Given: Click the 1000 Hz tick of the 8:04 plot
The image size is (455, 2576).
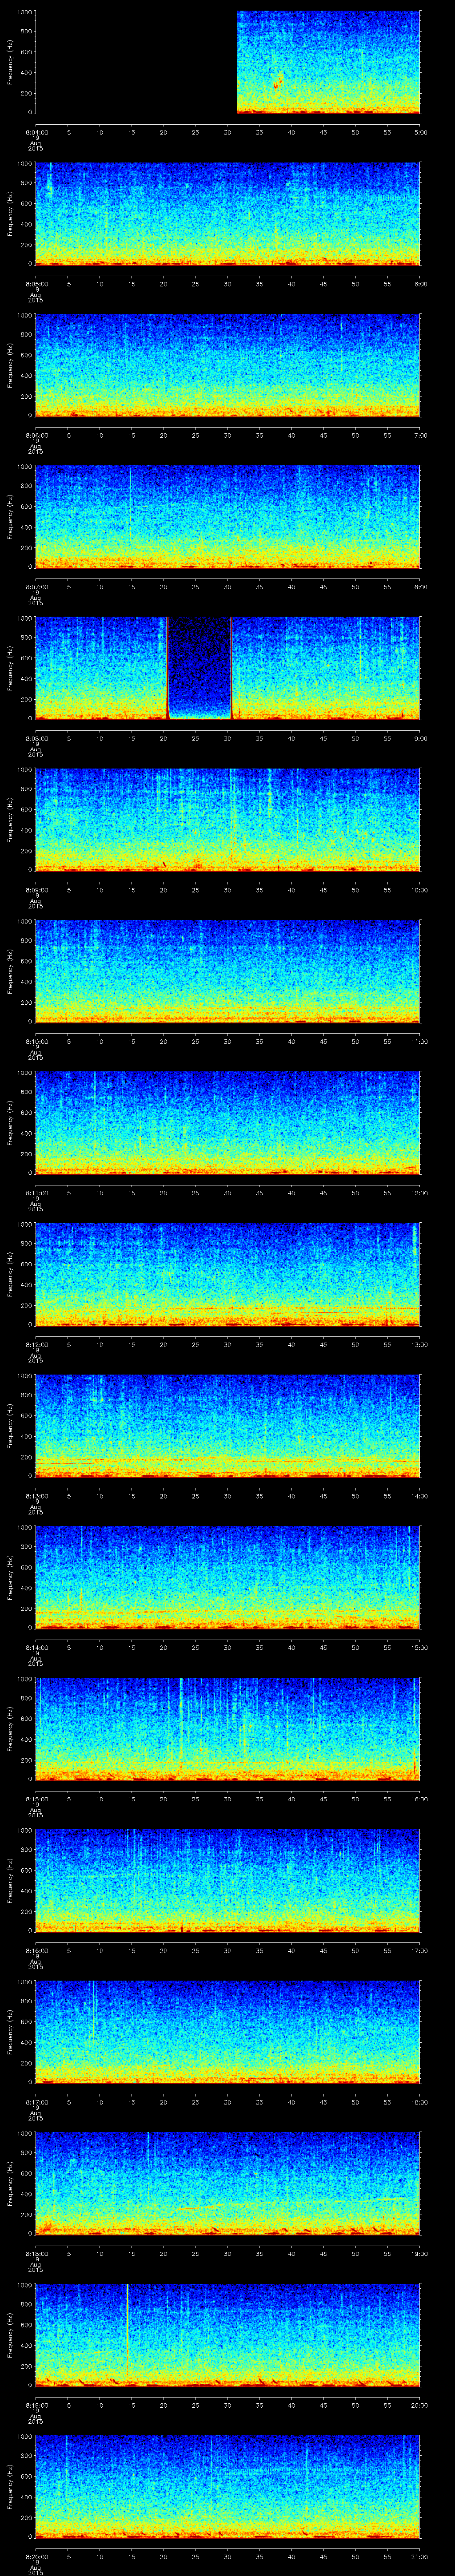Looking at the screenshot, I should point(25,12).
